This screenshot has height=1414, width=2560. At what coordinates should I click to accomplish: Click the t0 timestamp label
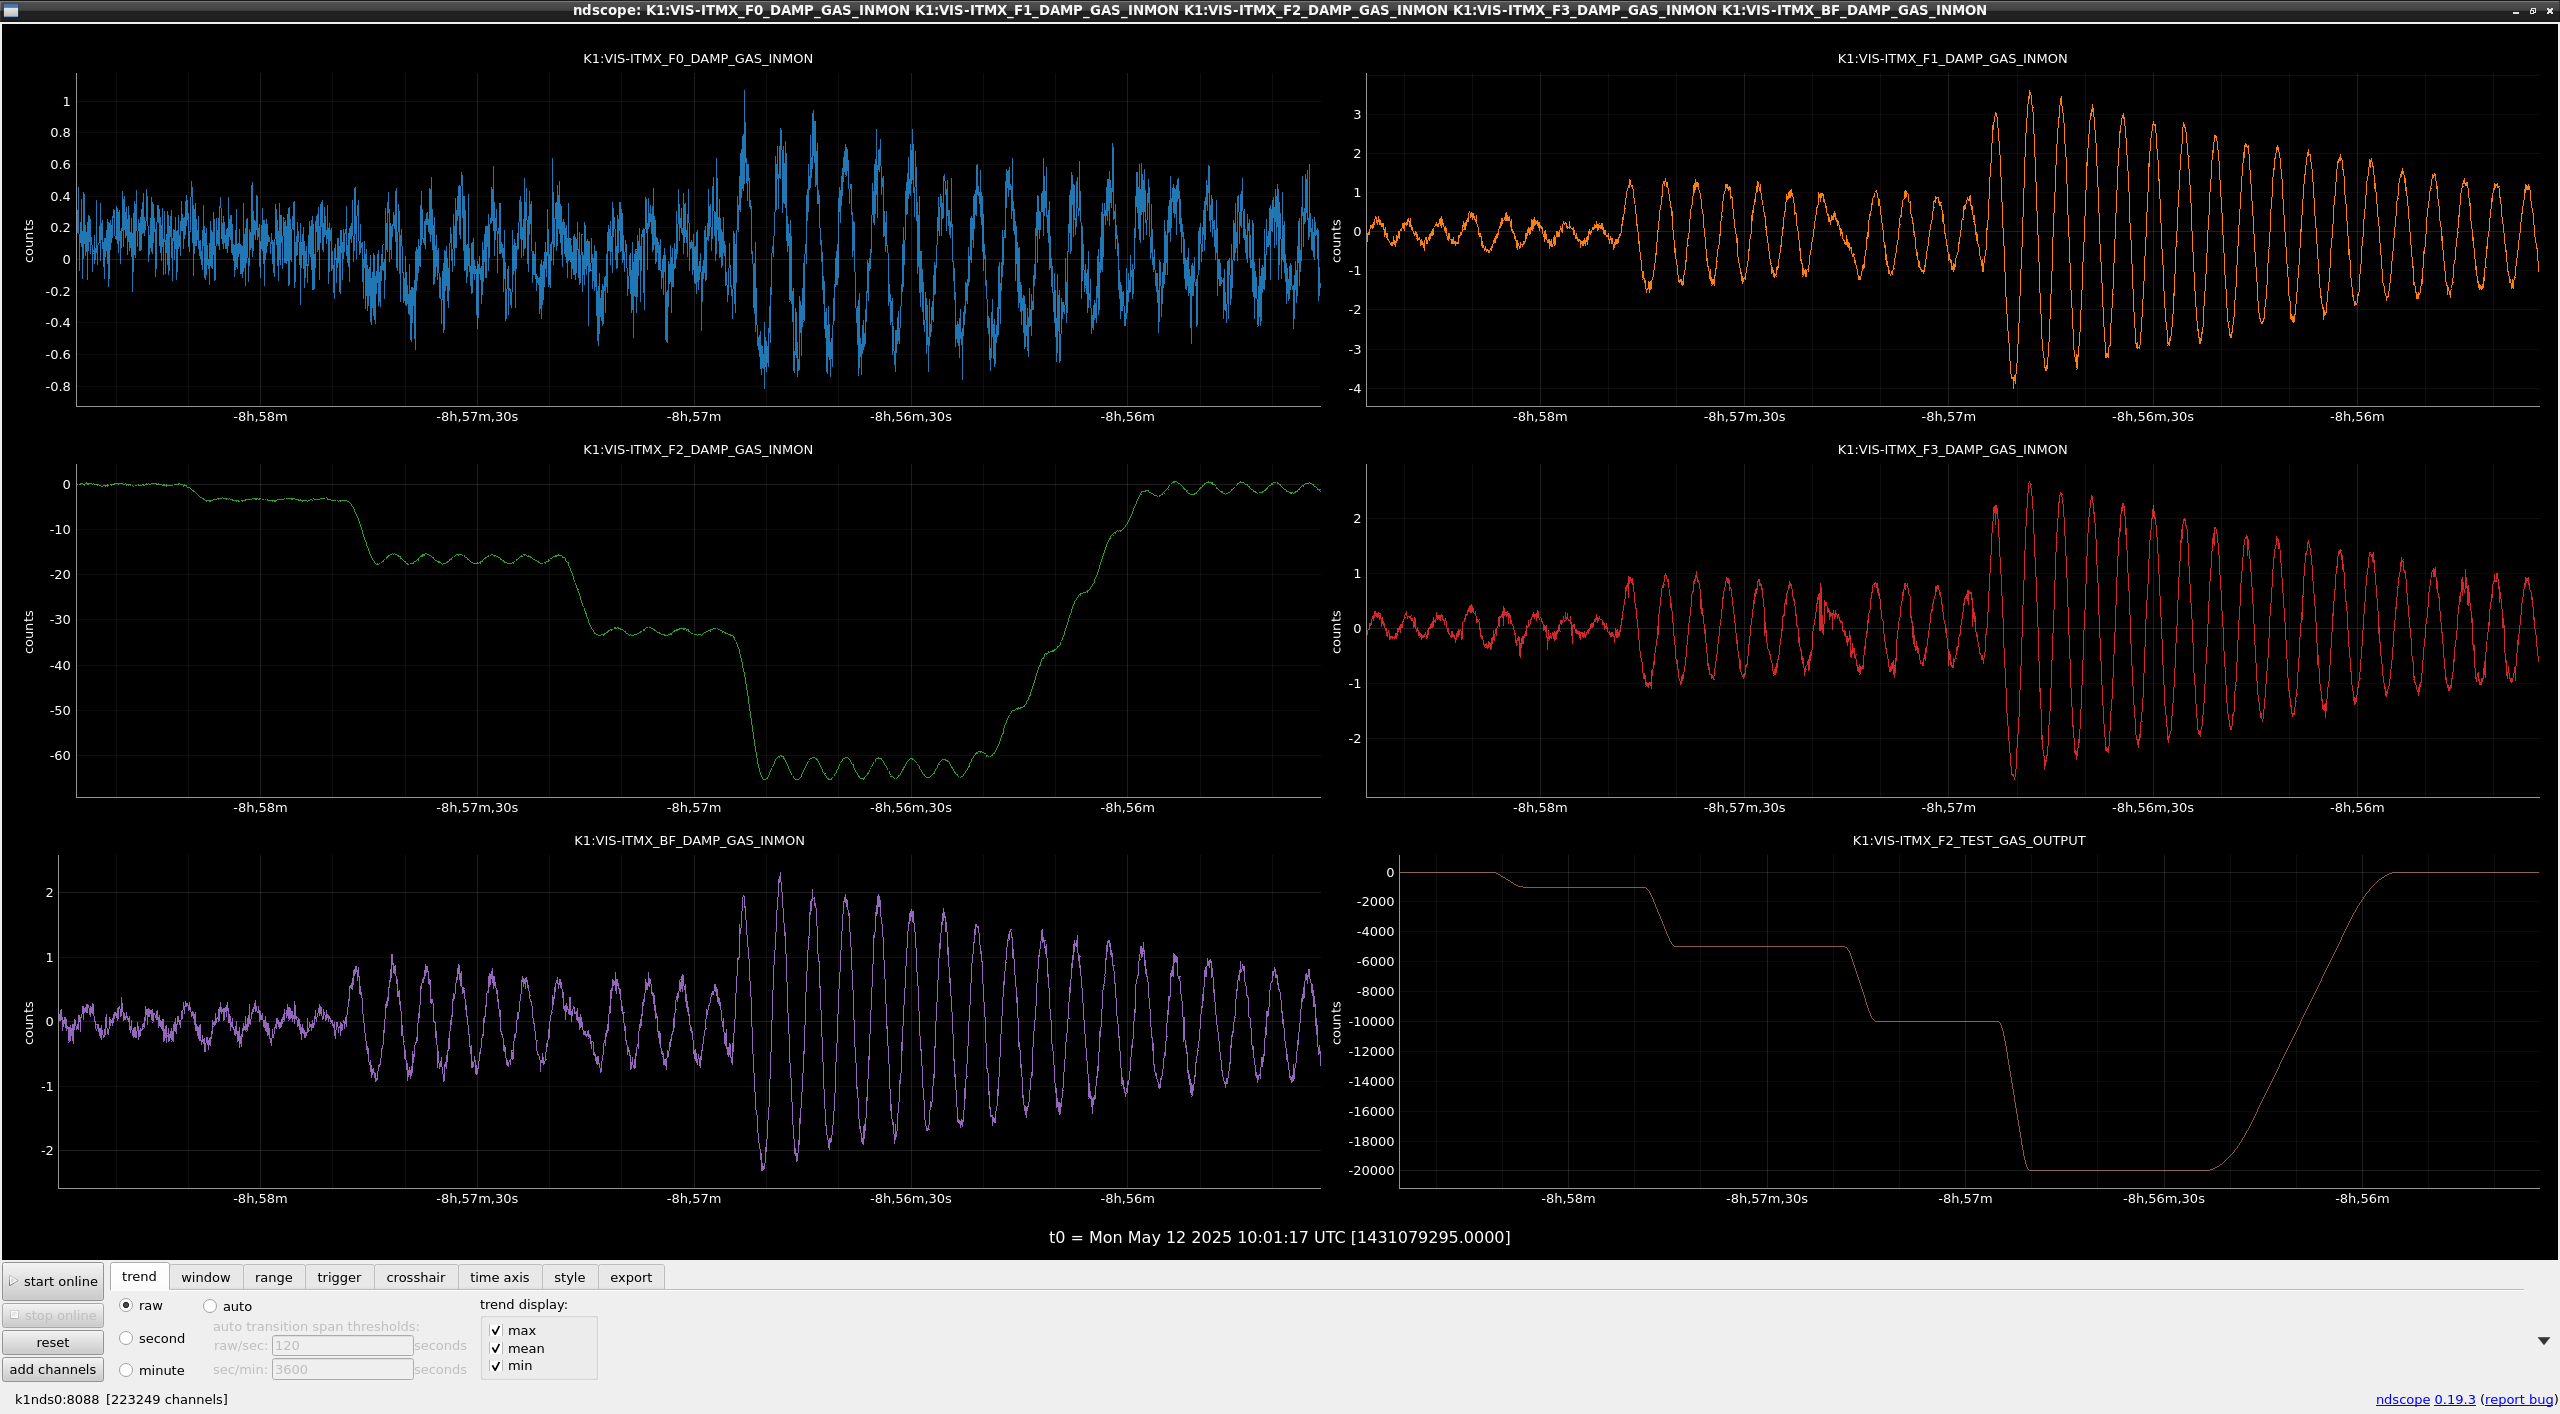click(1279, 1237)
